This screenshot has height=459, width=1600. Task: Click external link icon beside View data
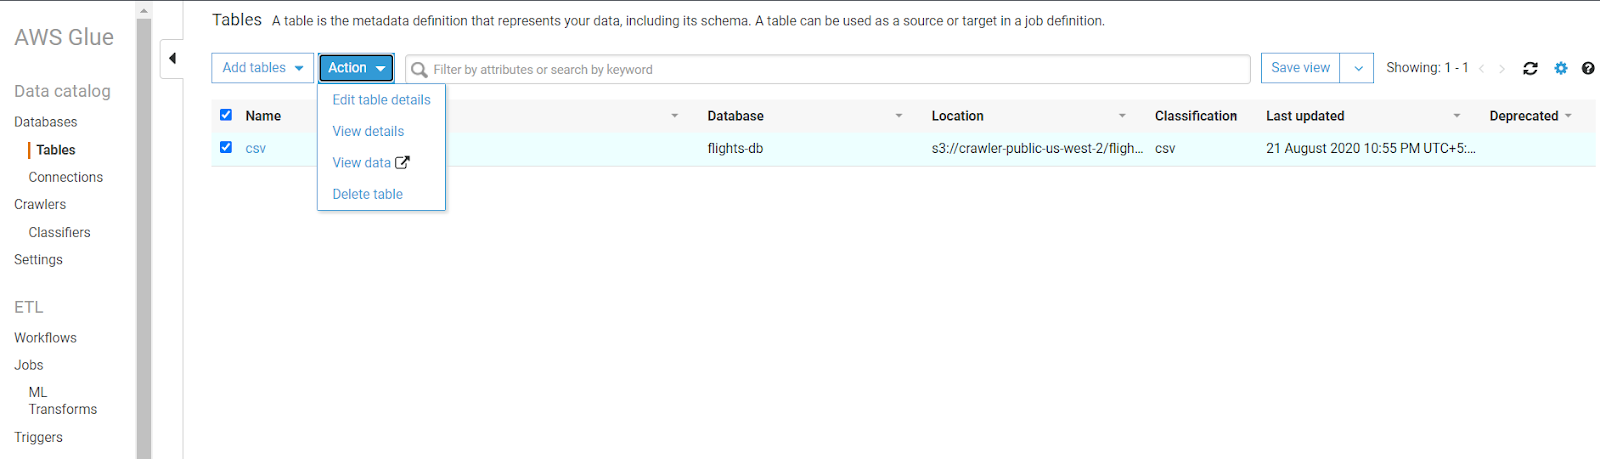(402, 162)
